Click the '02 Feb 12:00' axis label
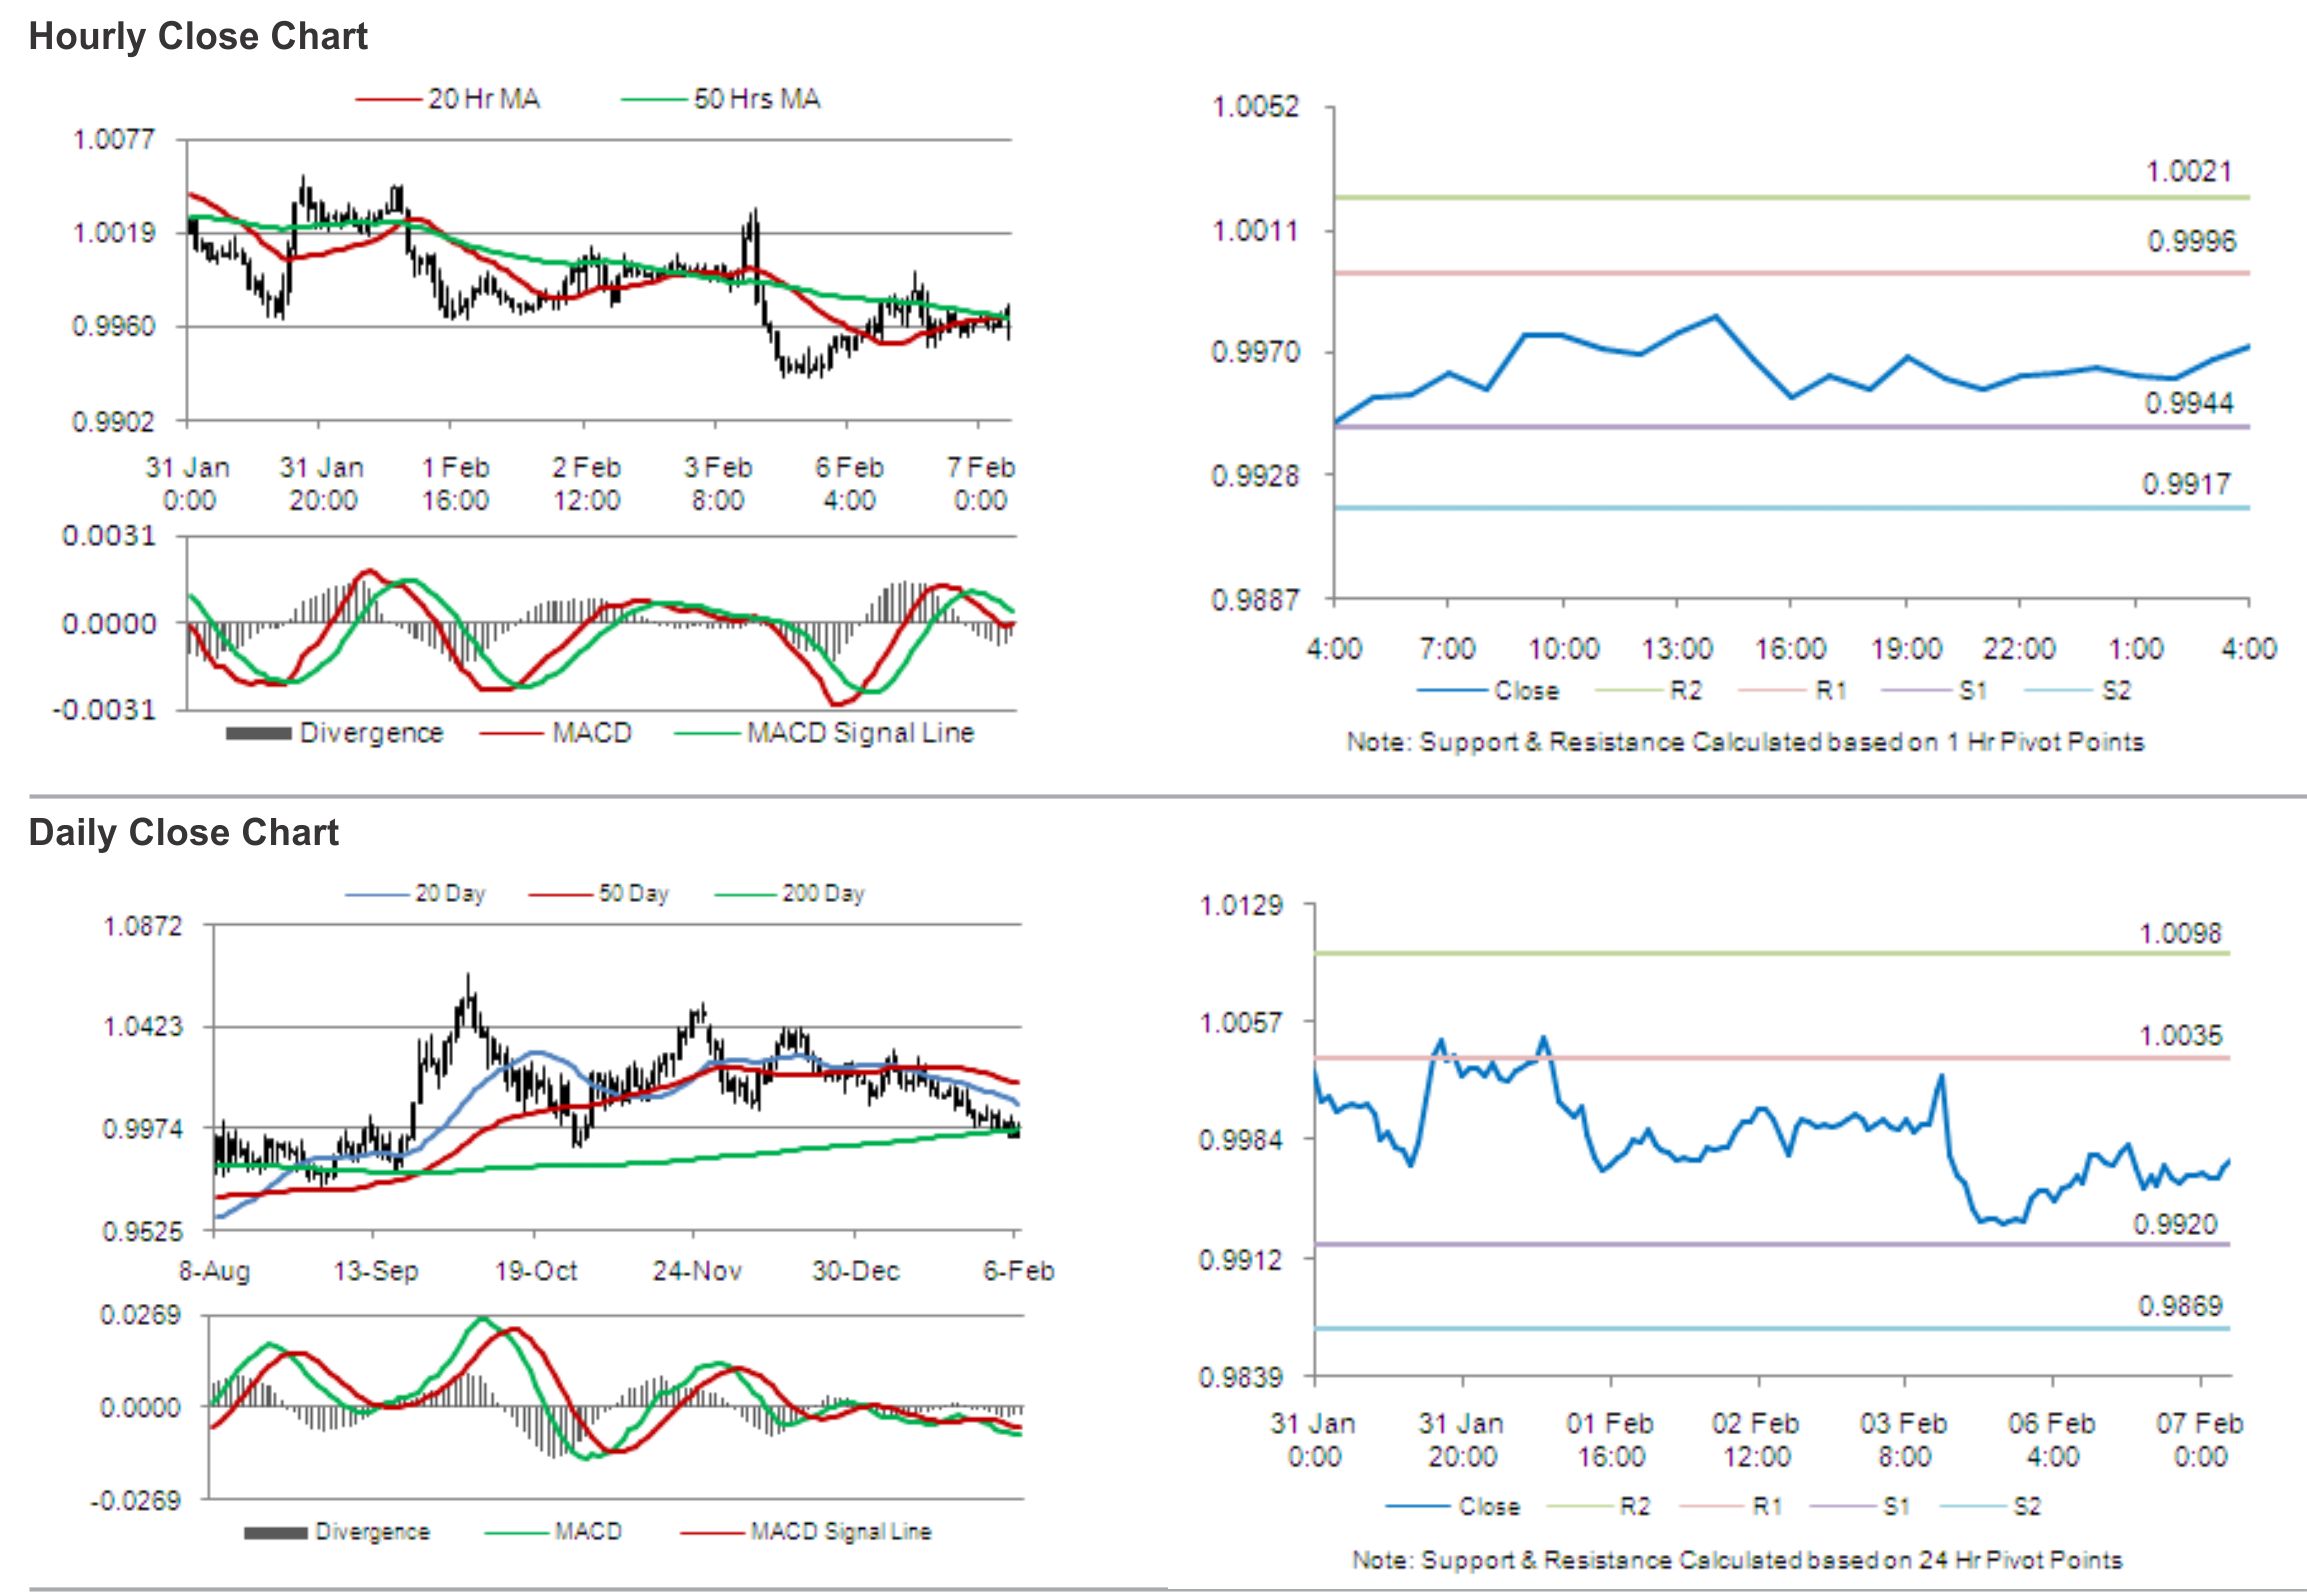The image size is (2307, 1592). [x=1756, y=1440]
